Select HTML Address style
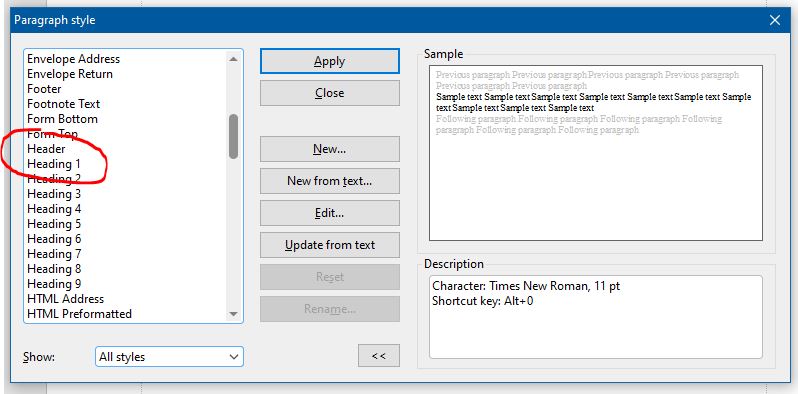798x394 pixels. (66, 299)
